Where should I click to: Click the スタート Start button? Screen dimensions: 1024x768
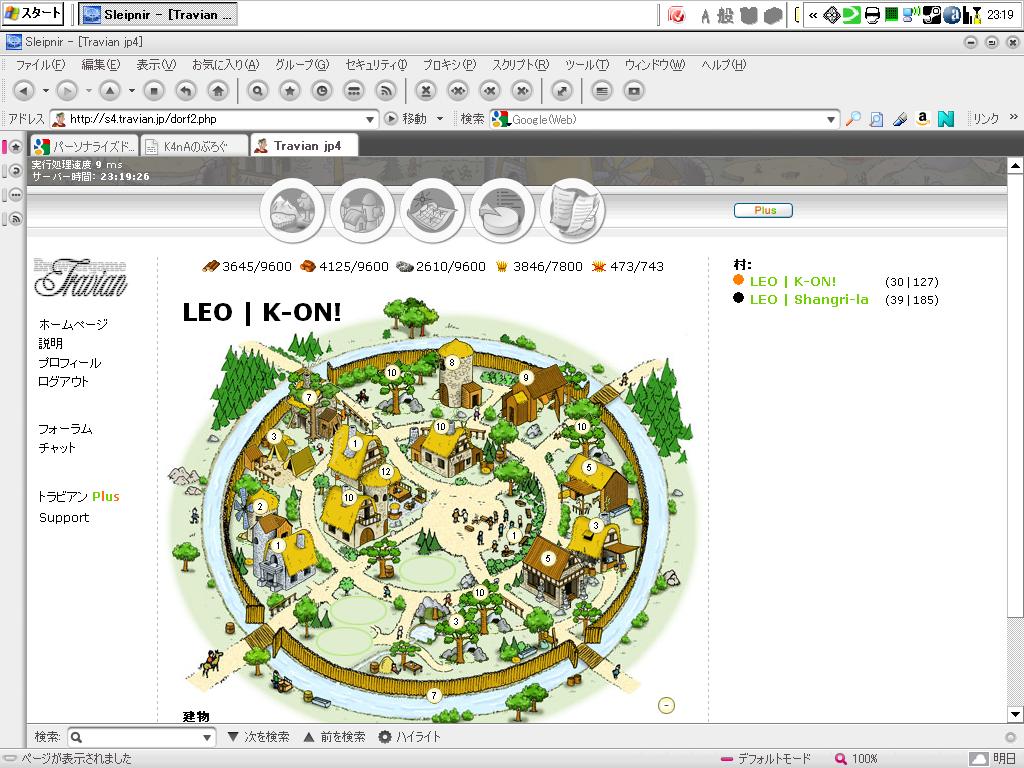32,13
